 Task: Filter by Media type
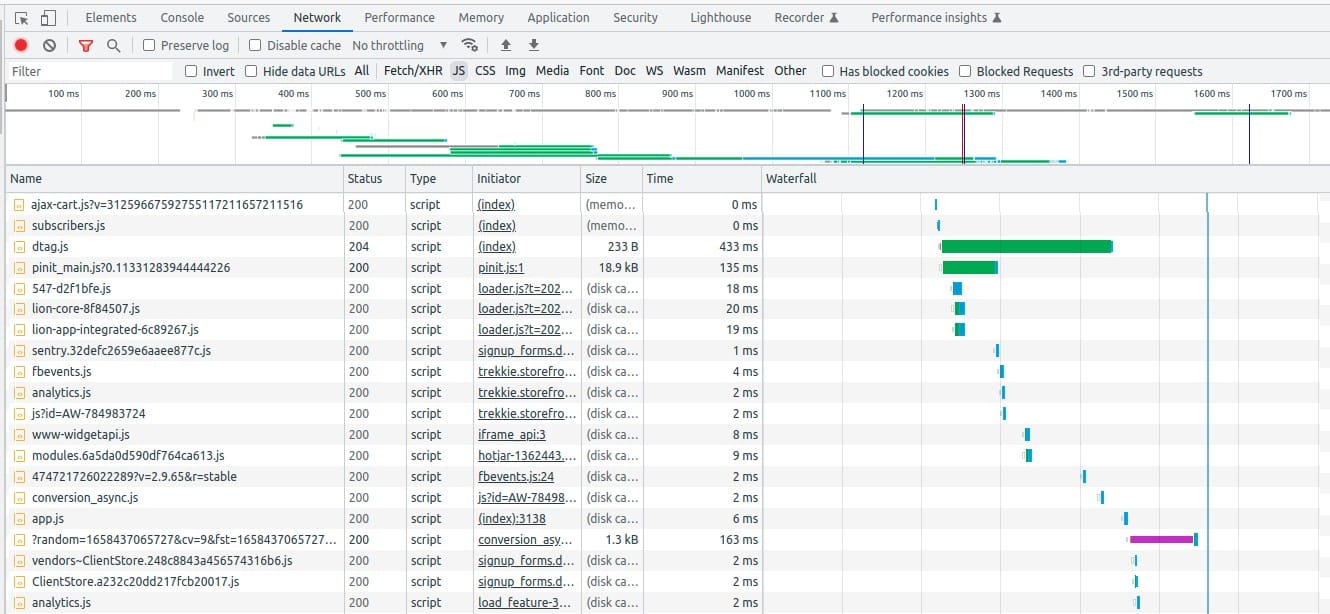(x=552, y=71)
